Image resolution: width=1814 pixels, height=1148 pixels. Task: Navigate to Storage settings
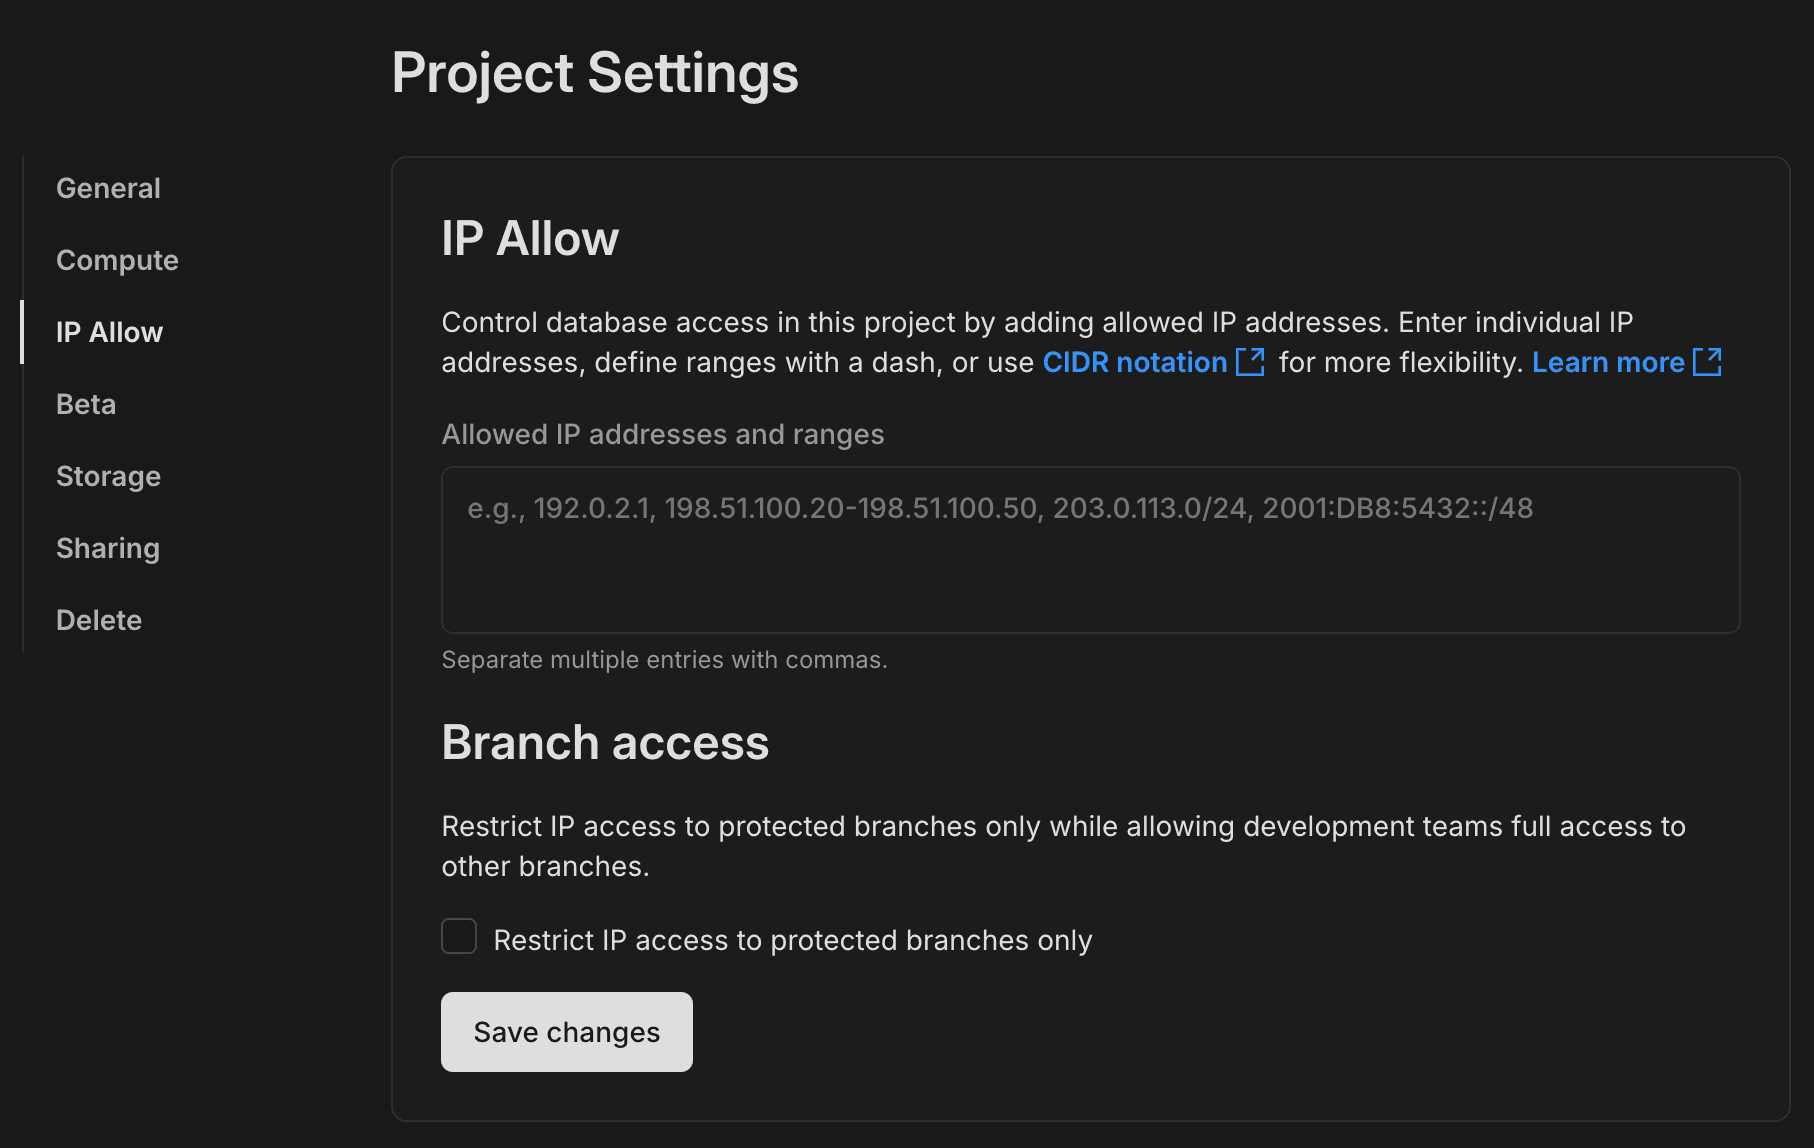coord(108,475)
